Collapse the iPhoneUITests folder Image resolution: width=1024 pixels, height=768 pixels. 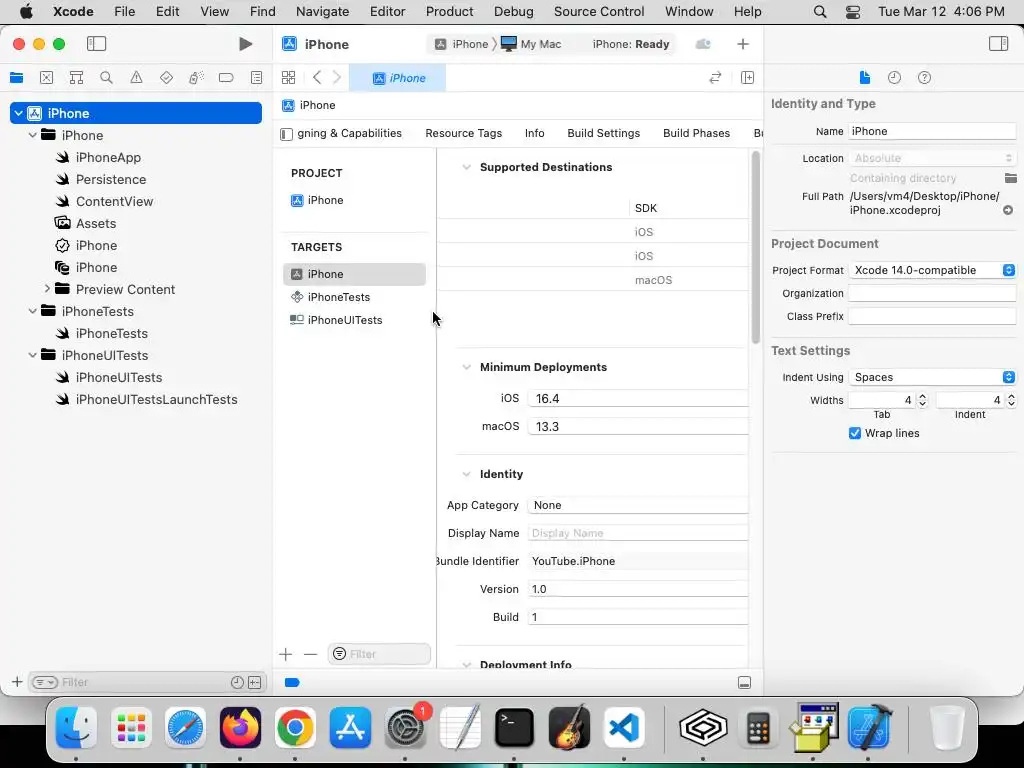(x=33, y=355)
